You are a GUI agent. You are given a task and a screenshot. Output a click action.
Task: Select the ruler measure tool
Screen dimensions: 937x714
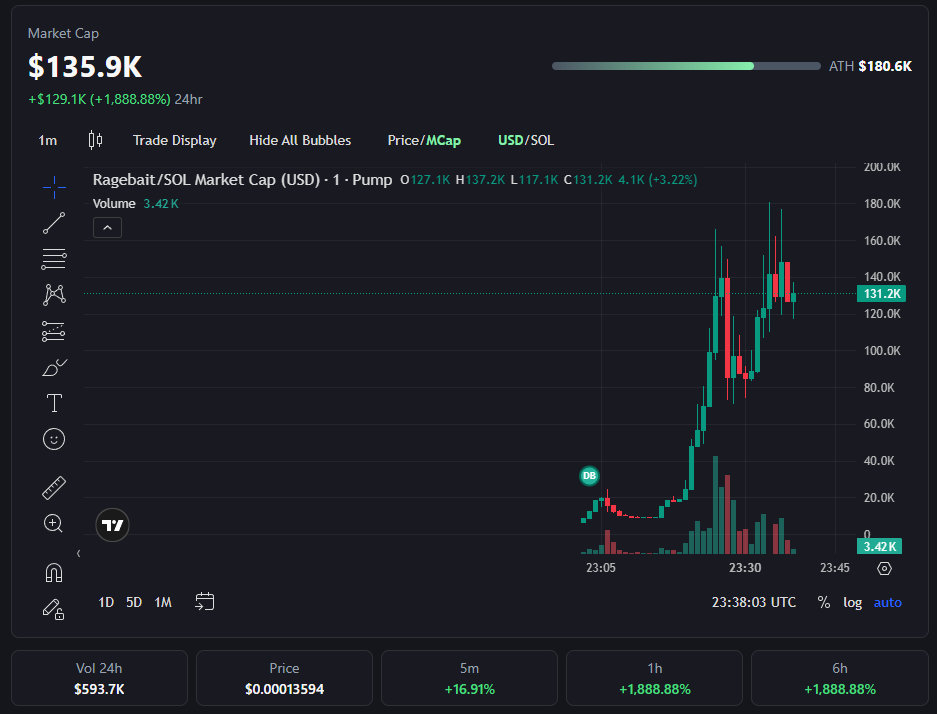[x=54, y=488]
